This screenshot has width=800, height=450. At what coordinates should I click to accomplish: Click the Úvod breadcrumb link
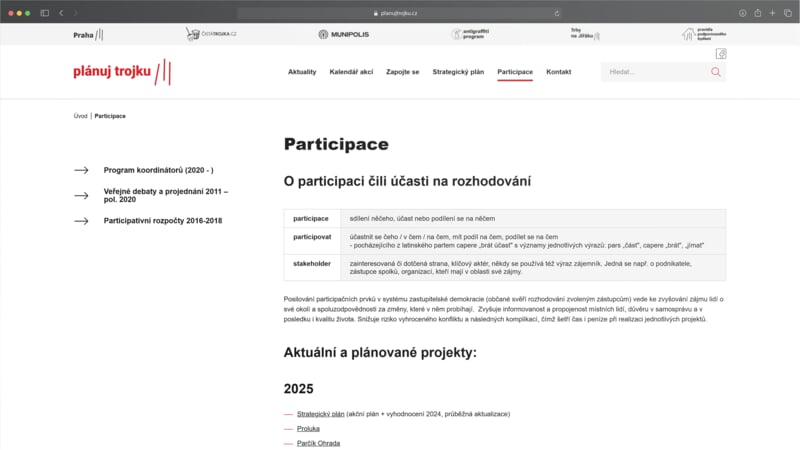pyautogui.click(x=80, y=116)
